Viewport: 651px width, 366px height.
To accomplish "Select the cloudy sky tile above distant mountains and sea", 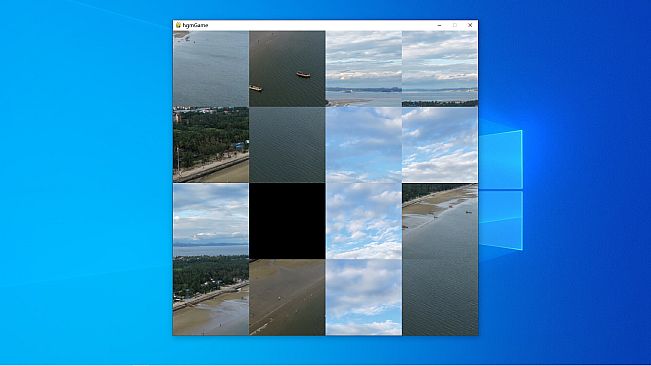I will pyautogui.click(x=211, y=221).
